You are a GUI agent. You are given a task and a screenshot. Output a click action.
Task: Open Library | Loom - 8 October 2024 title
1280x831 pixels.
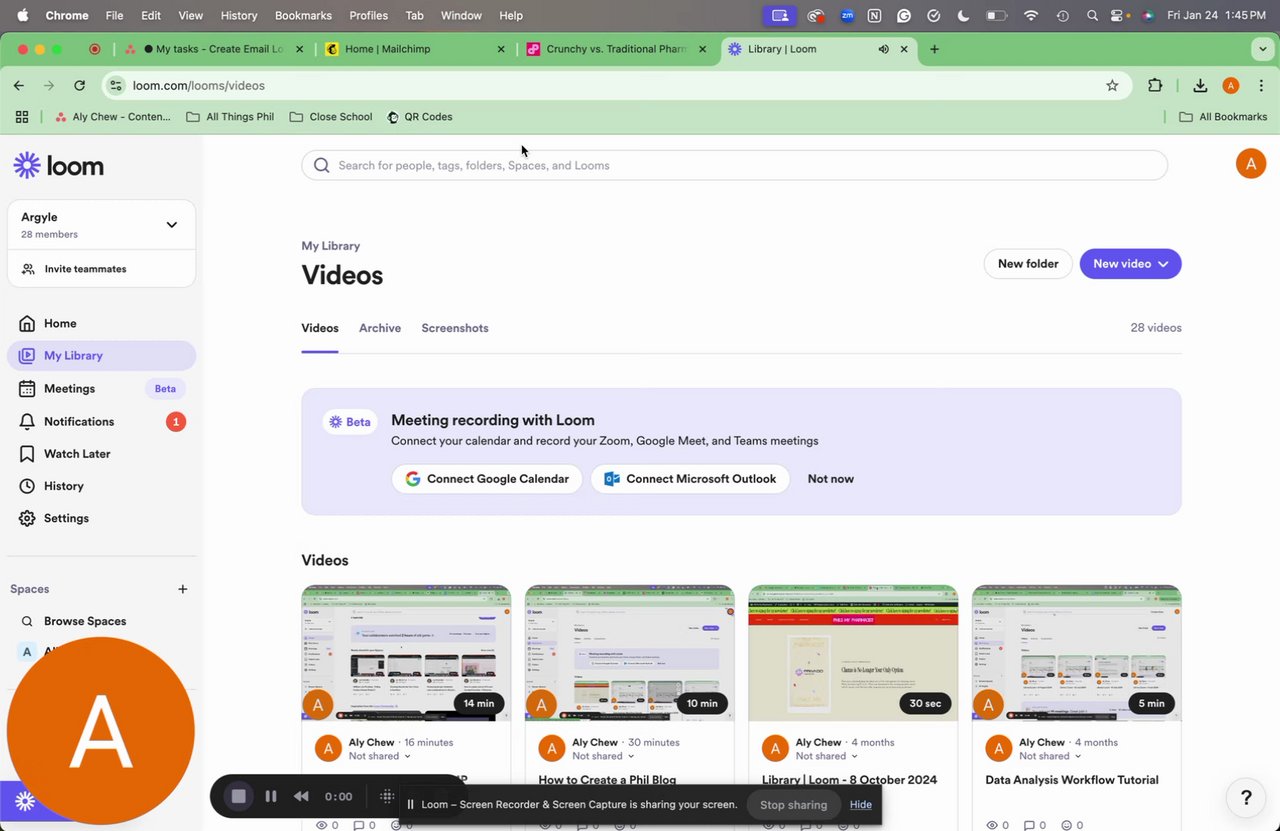coord(849,780)
